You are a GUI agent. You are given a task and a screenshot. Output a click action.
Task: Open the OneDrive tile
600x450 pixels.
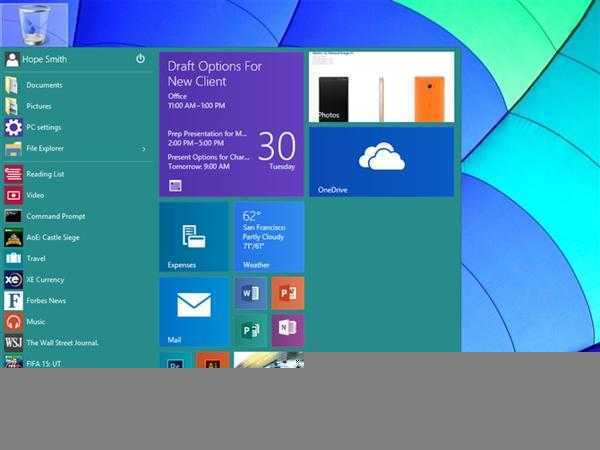pos(382,161)
